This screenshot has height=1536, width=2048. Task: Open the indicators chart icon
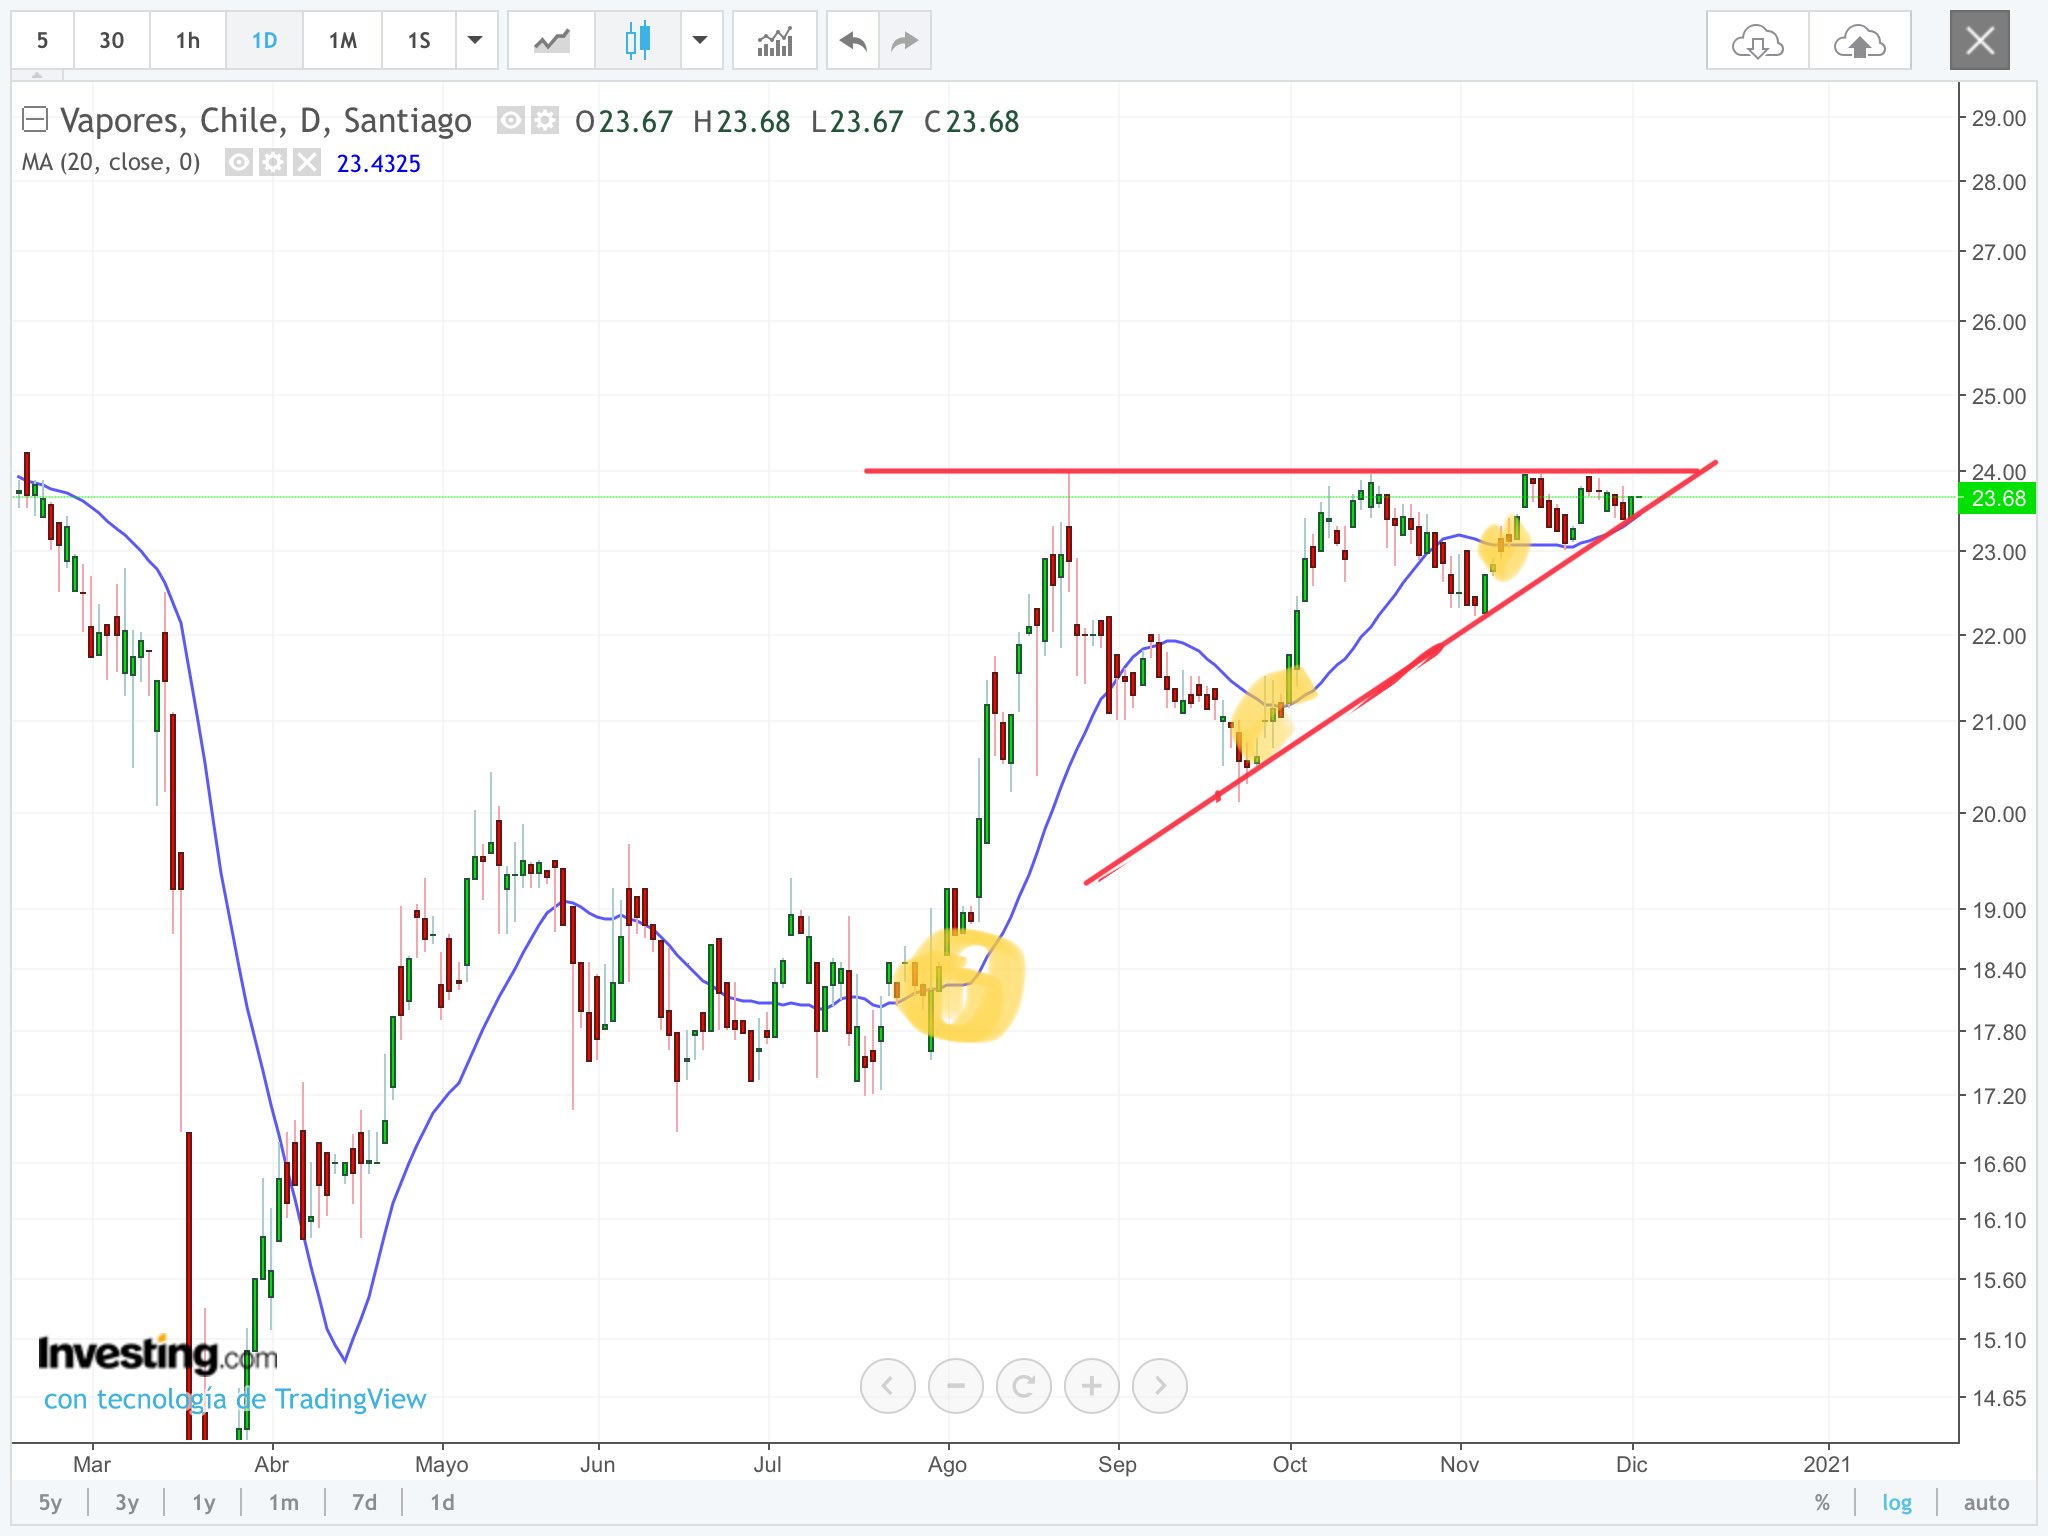tap(774, 41)
